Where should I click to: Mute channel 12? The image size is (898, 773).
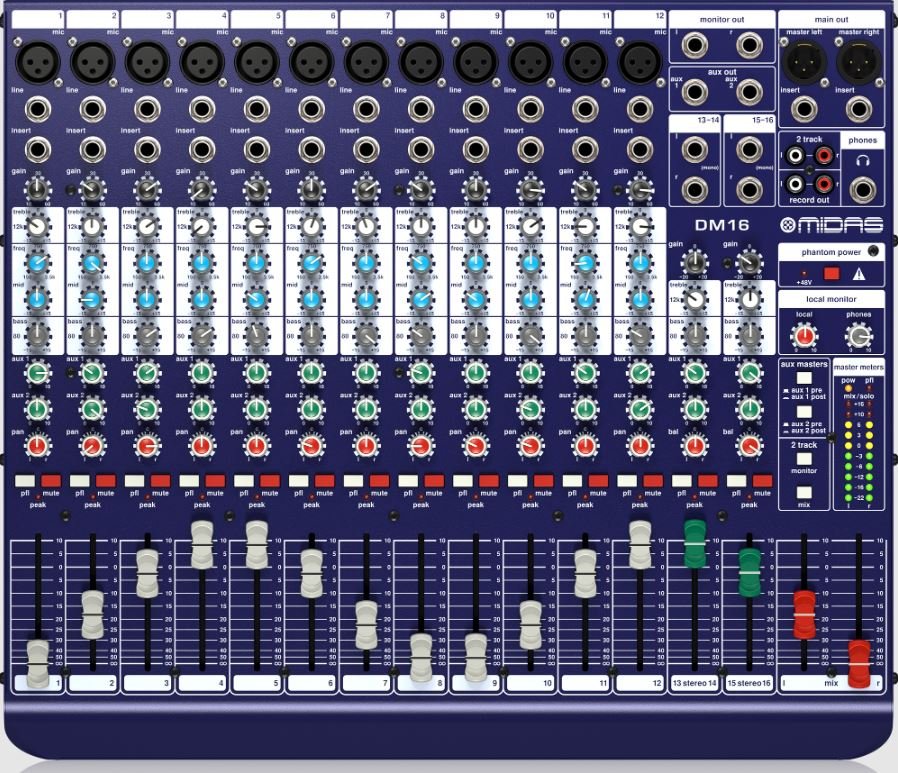(x=653, y=480)
